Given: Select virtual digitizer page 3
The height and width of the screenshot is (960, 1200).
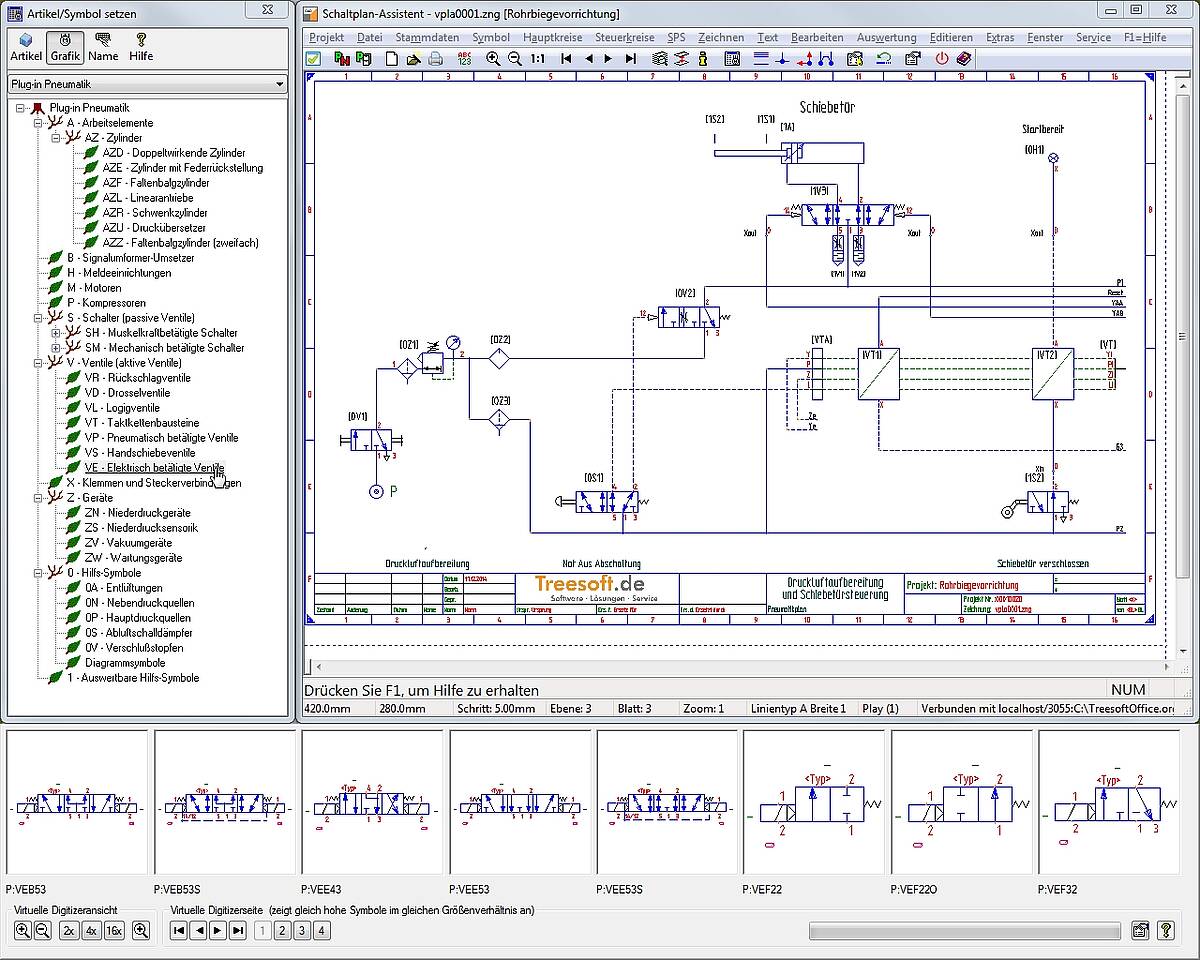Looking at the screenshot, I should click(x=302, y=931).
